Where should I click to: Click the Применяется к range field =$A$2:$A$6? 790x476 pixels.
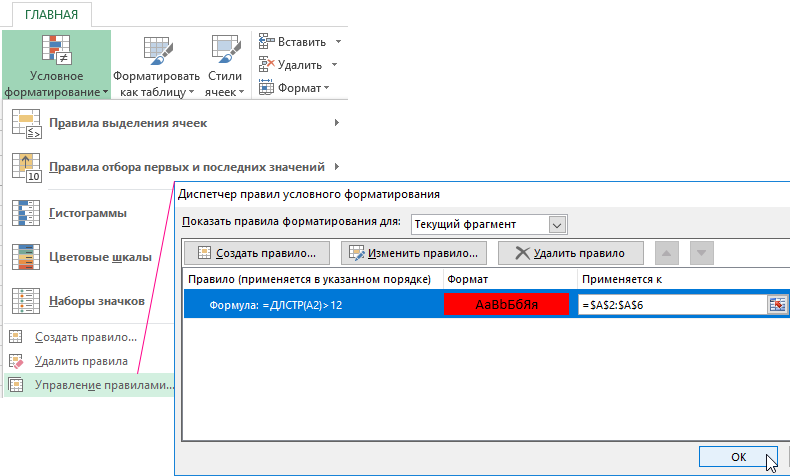673,305
